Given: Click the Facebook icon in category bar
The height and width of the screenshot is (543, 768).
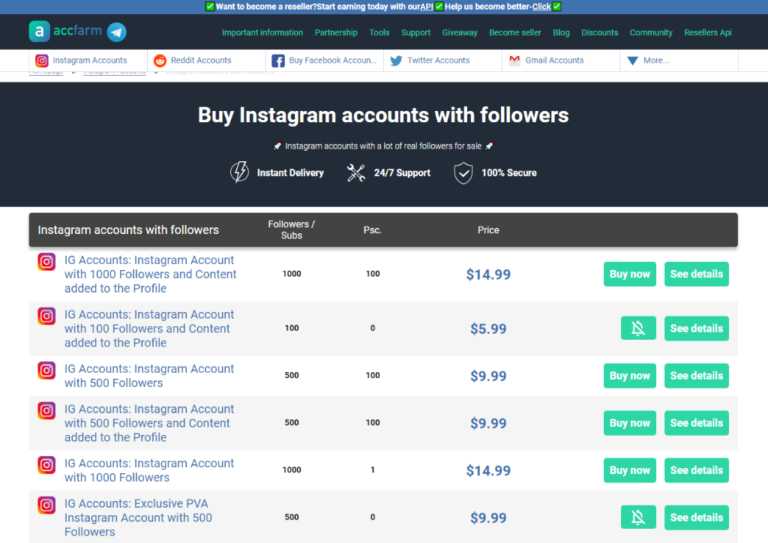Looking at the screenshot, I should (278, 61).
